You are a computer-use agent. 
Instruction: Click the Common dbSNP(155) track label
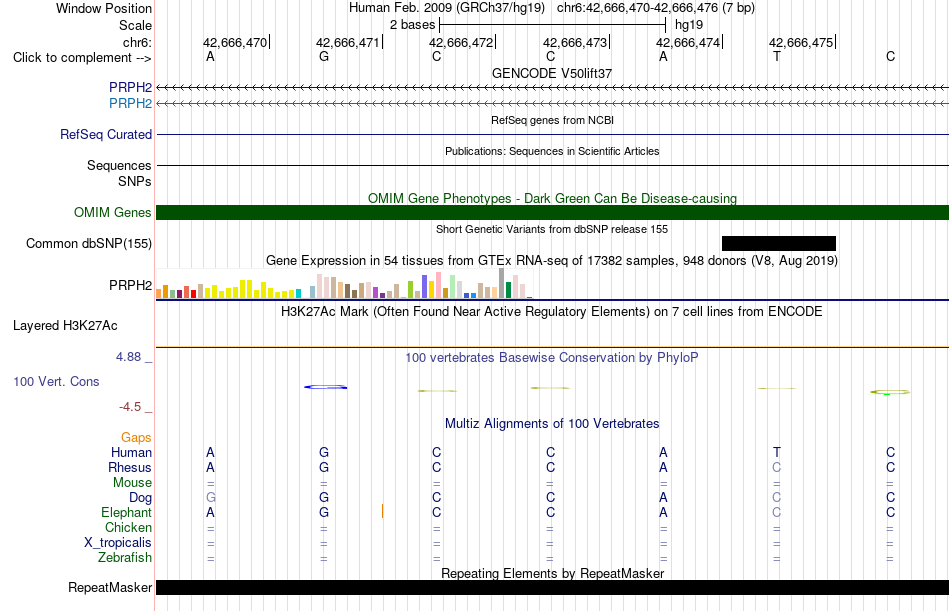[x=88, y=244]
